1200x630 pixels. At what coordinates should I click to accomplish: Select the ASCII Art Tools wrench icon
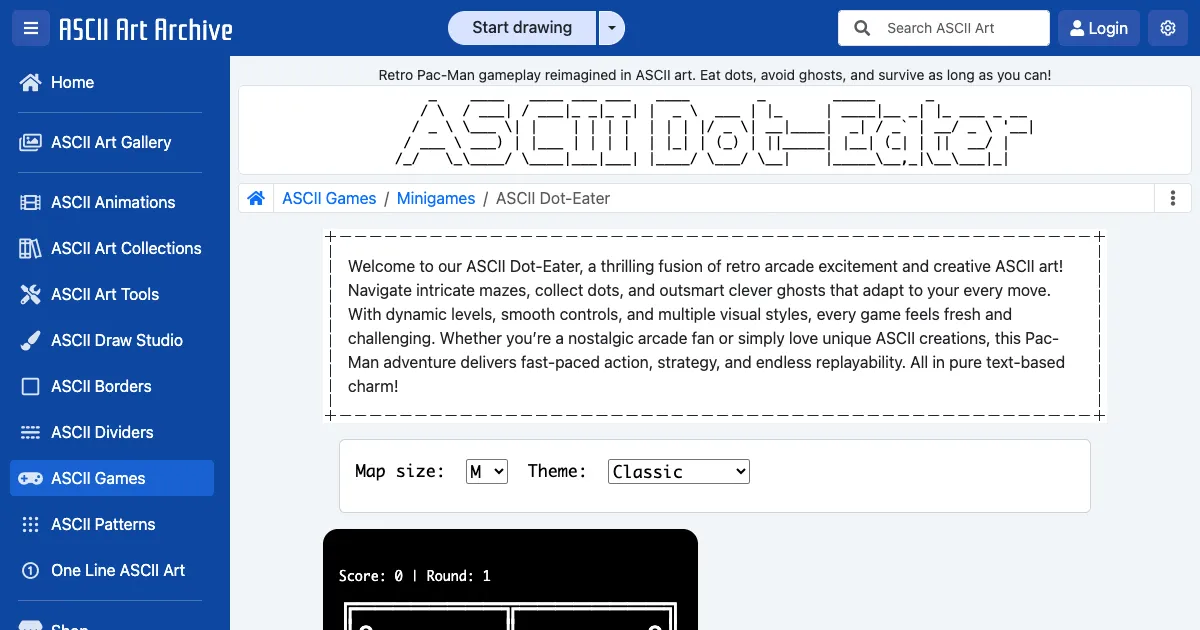[31, 294]
